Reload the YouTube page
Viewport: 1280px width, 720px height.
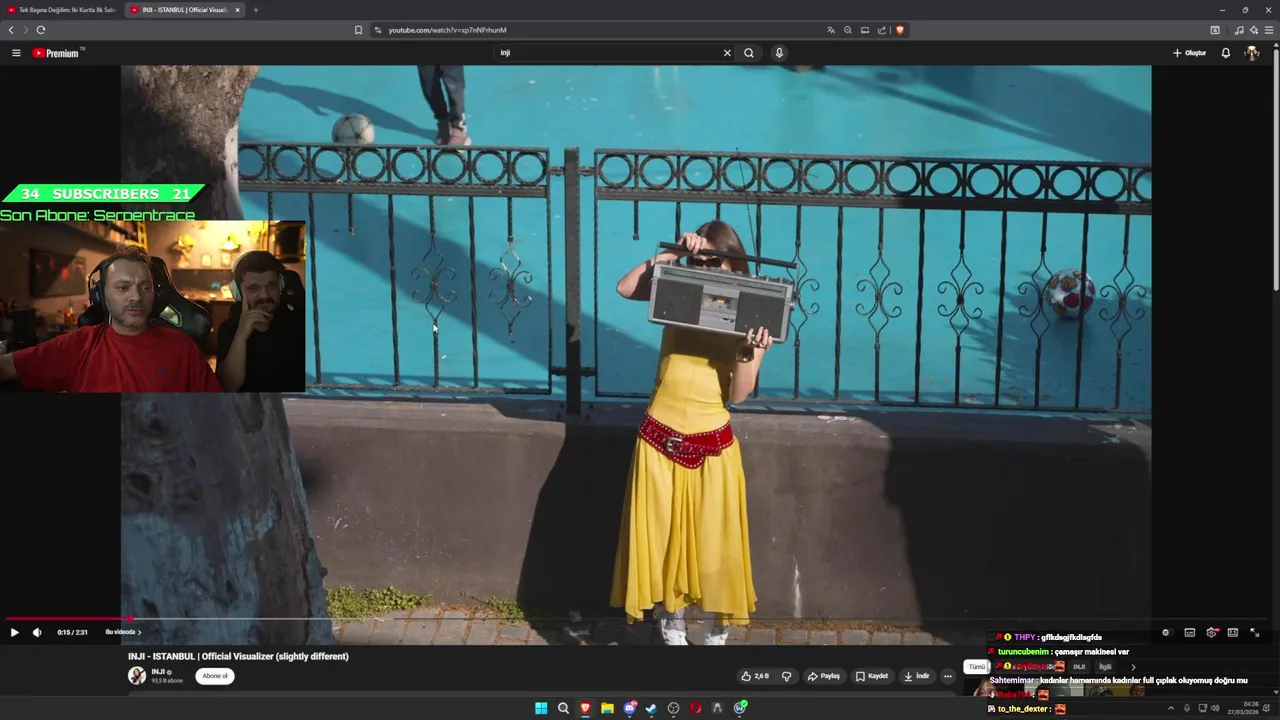[41, 30]
